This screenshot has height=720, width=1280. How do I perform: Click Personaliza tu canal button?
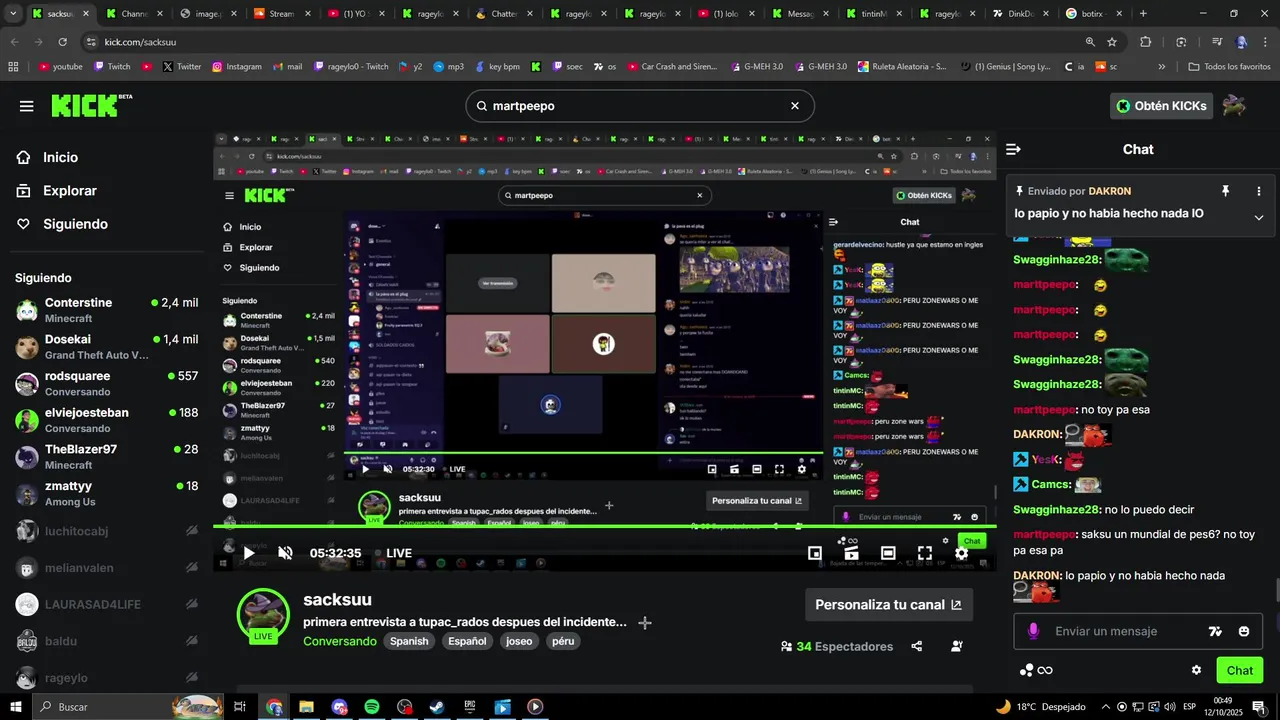pos(889,605)
